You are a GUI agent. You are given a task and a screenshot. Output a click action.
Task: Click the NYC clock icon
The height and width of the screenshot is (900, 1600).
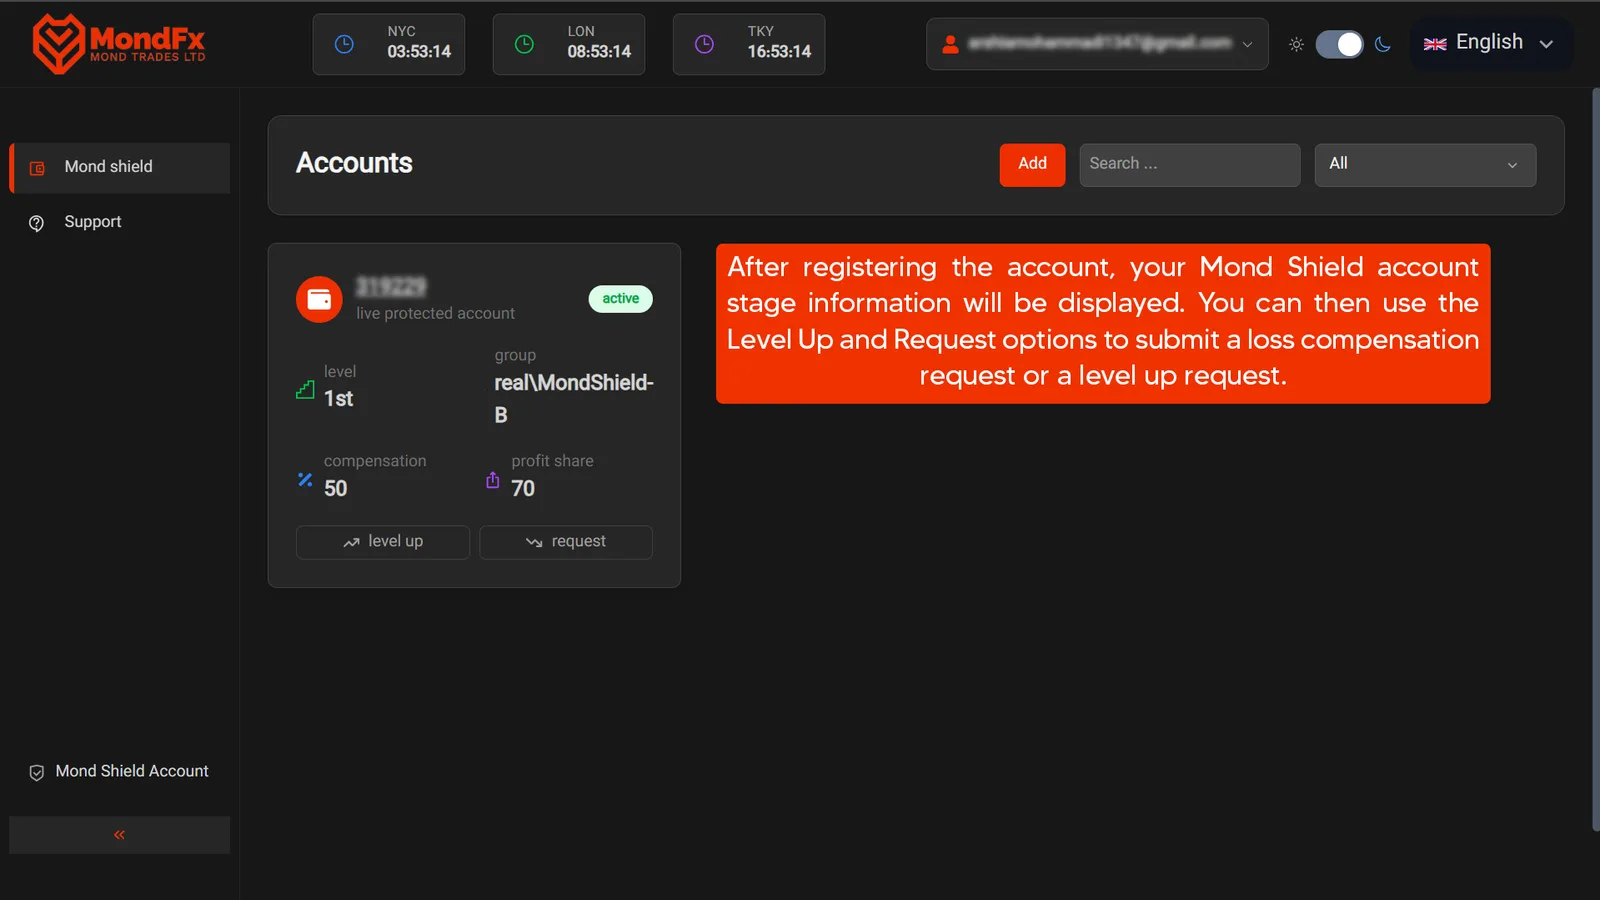[344, 44]
